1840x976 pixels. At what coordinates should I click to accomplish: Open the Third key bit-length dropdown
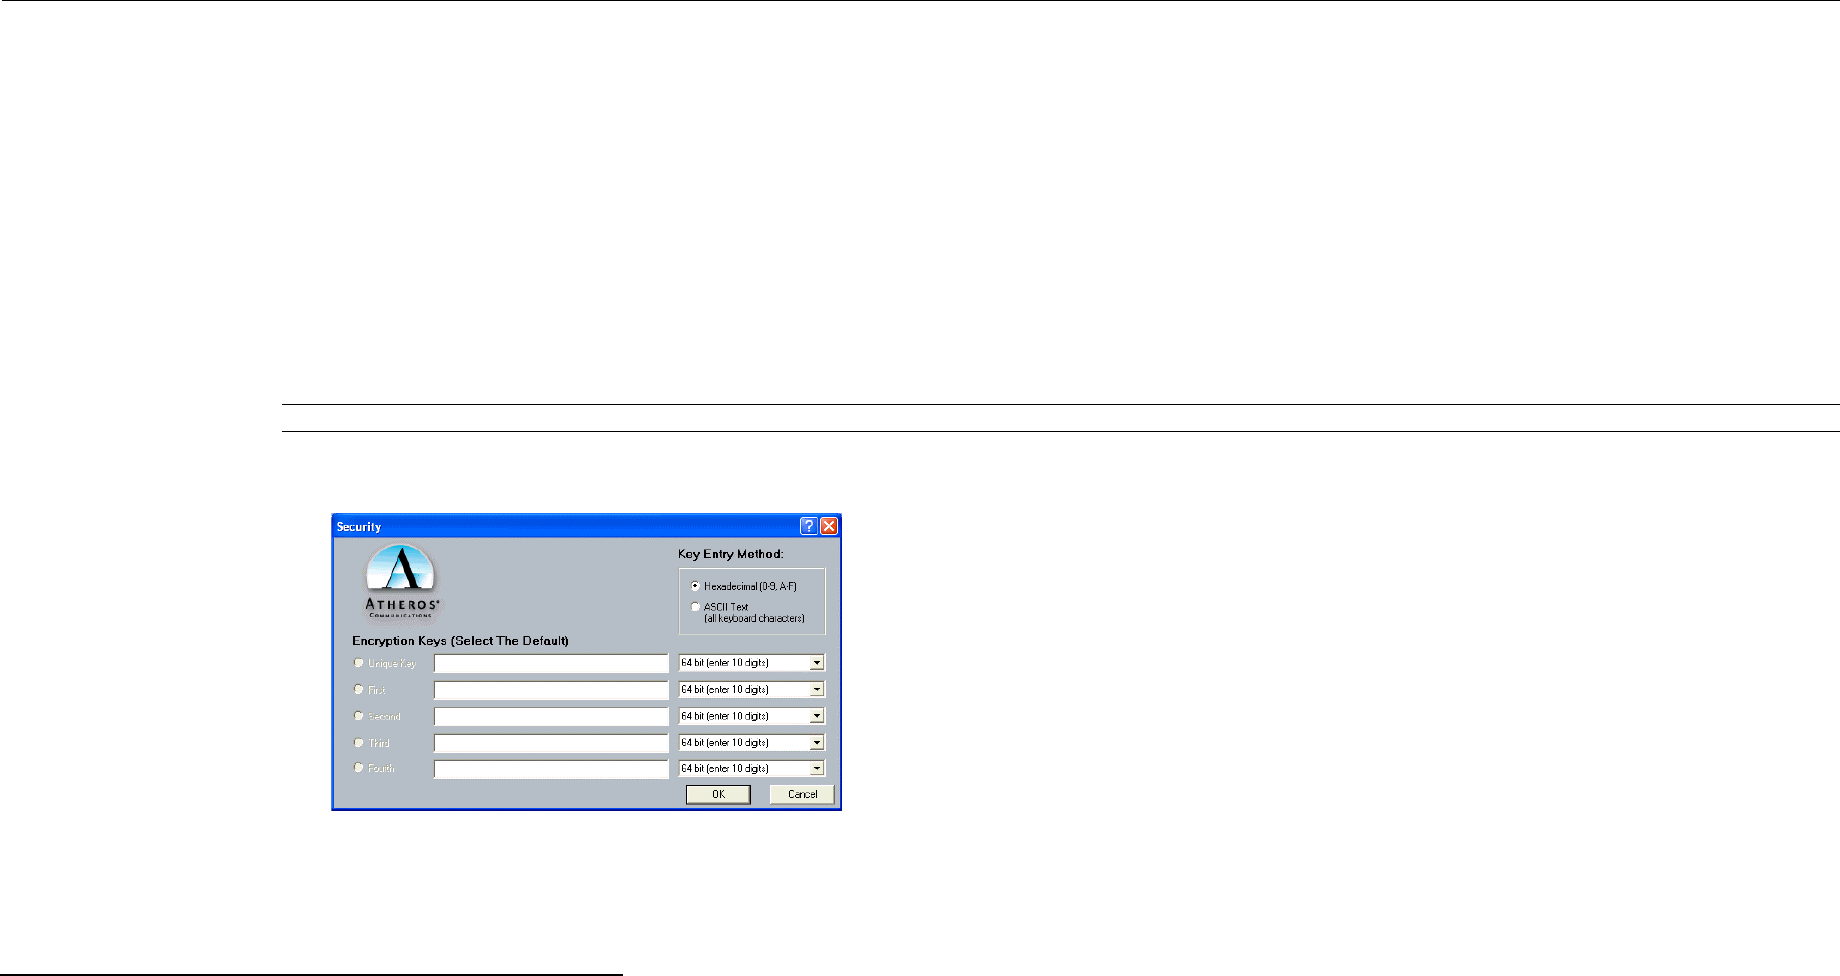(817, 743)
